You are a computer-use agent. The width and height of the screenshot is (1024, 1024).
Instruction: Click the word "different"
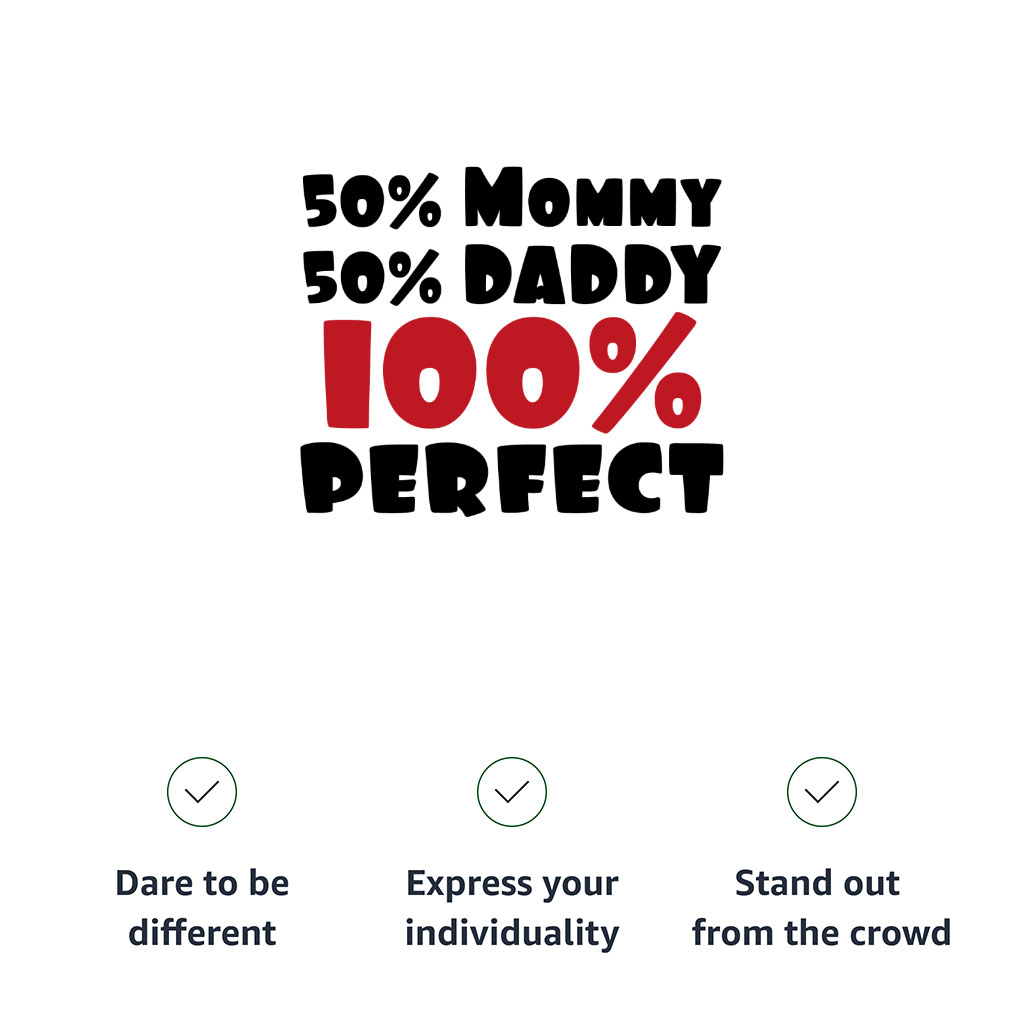(x=202, y=933)
